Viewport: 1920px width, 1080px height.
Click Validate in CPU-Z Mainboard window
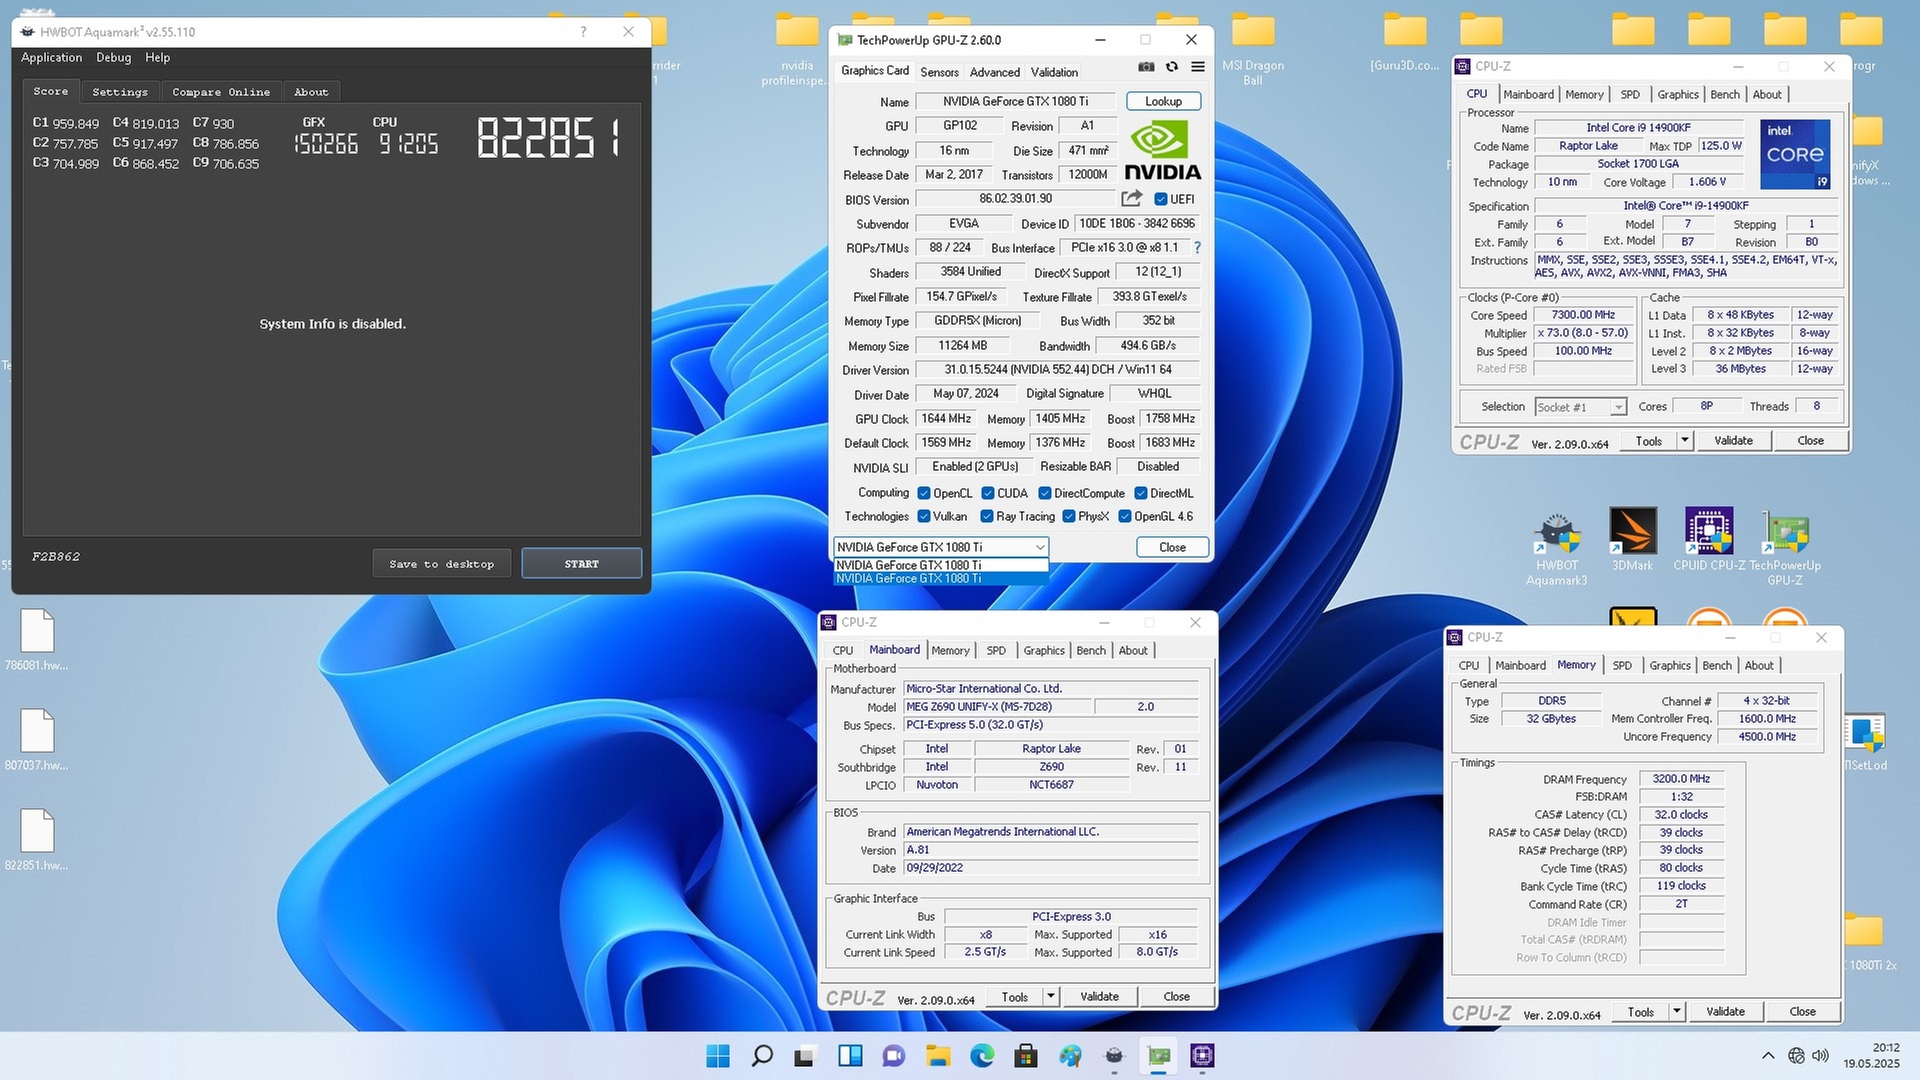(1100, 996)
